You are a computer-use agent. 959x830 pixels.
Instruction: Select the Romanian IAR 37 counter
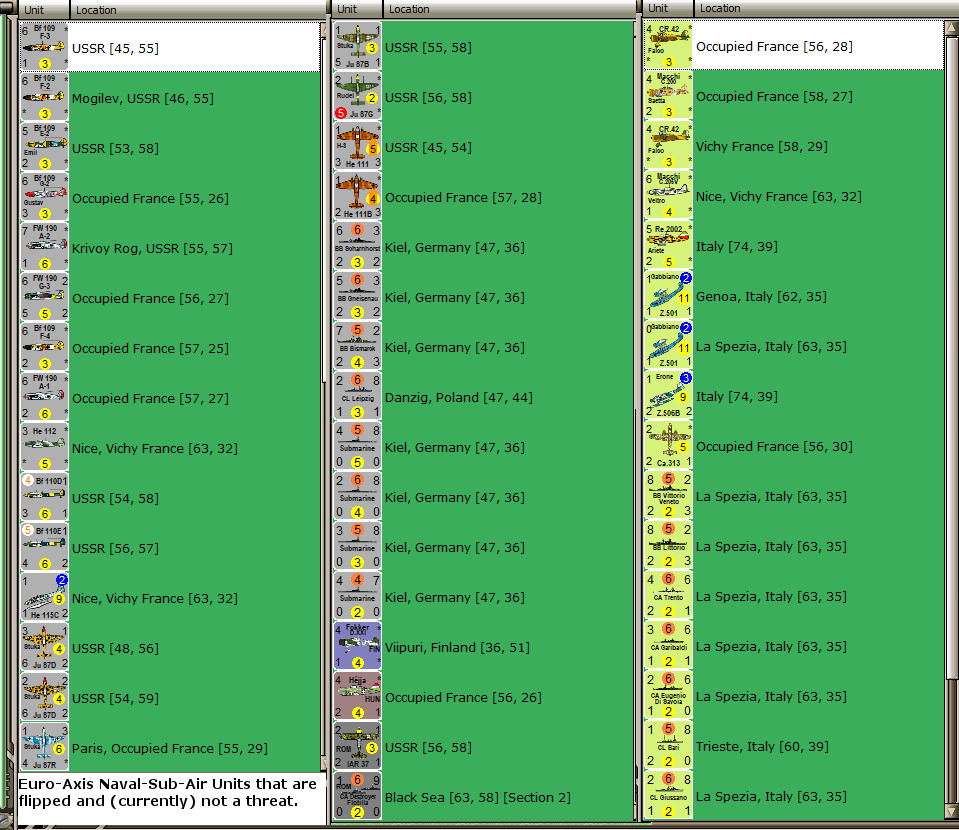coord(357,746)
